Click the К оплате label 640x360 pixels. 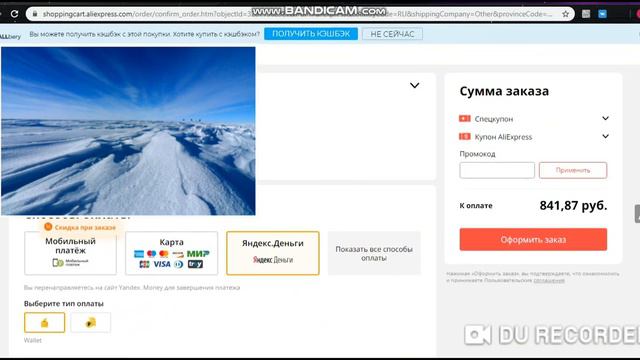pos(476,206)
